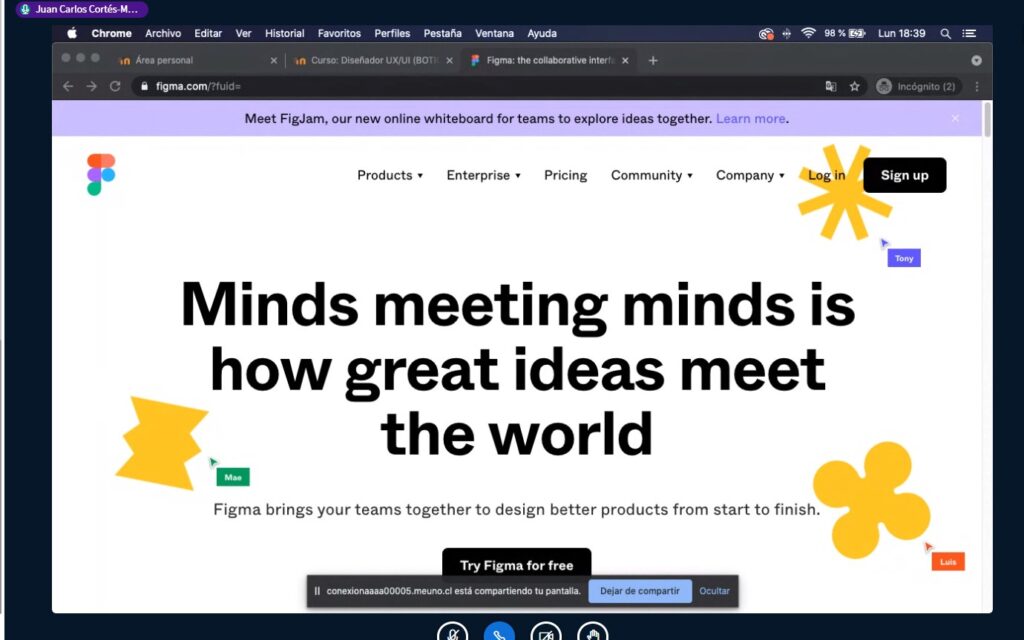This screenshot has height=640, width=1024.
Task: Click the browser forward arrow
Action: point(91,86)
